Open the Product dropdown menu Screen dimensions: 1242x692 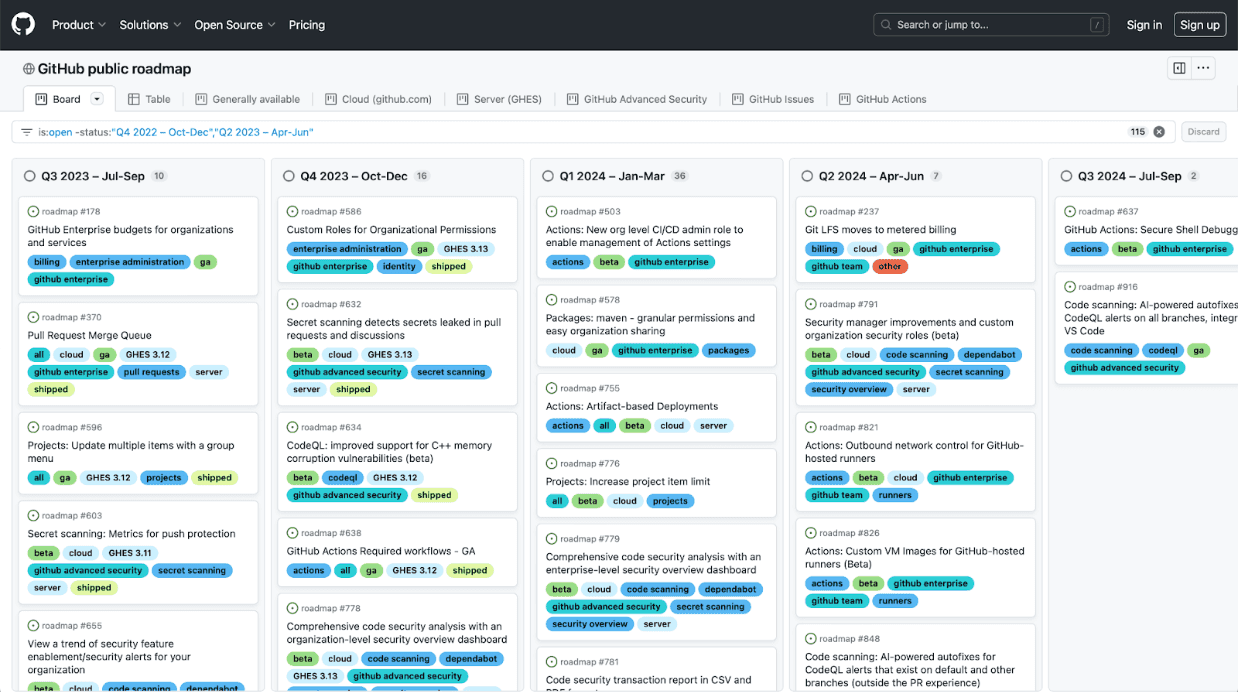(78, 24)
